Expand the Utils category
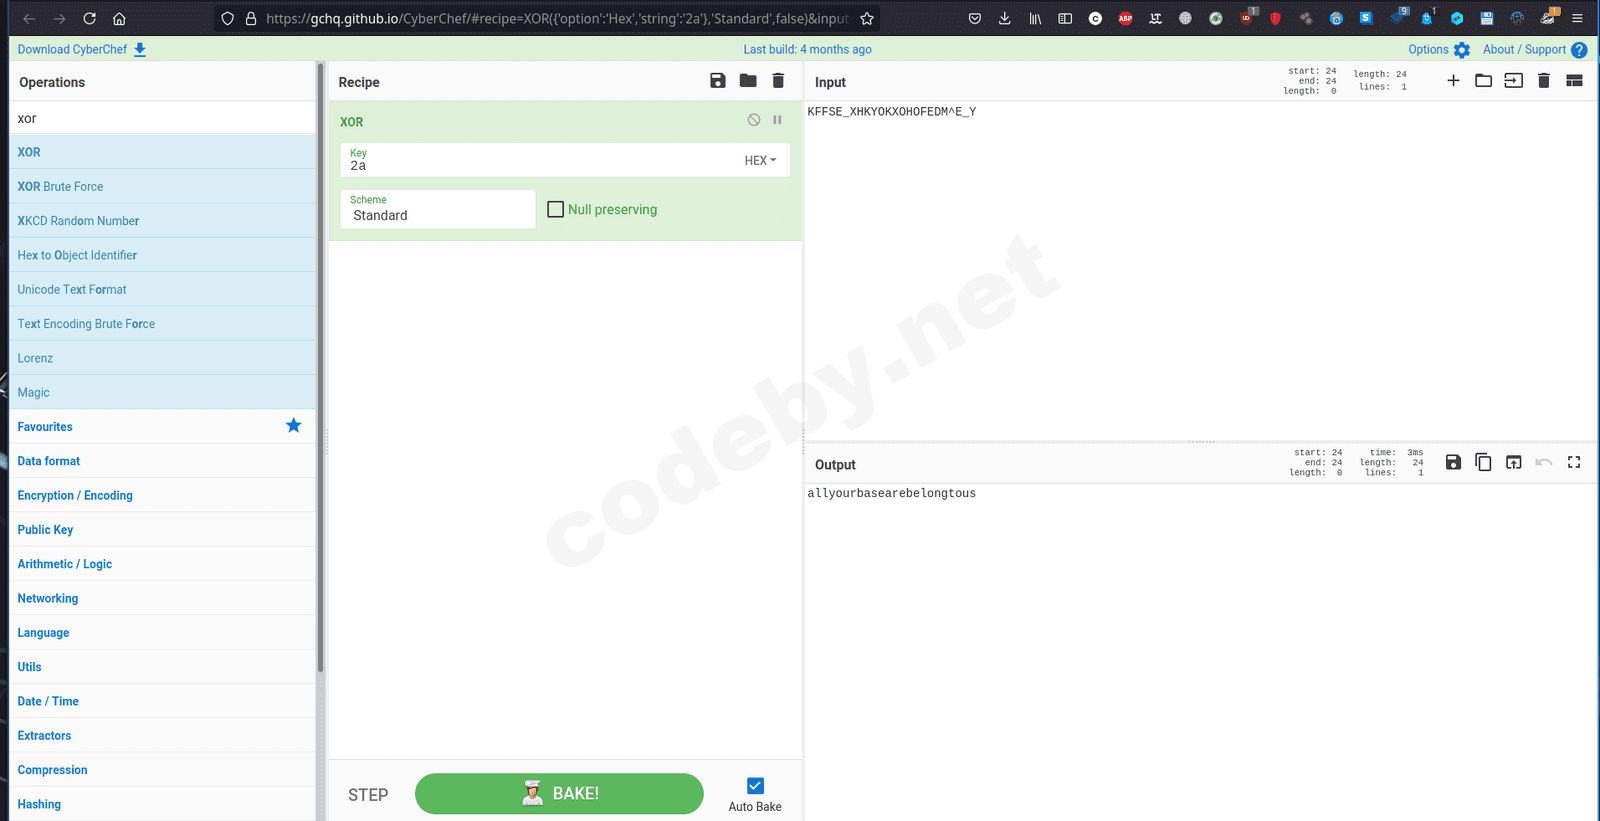The image size is (1600, 821). pyautogui.click(x=162, y=667)
